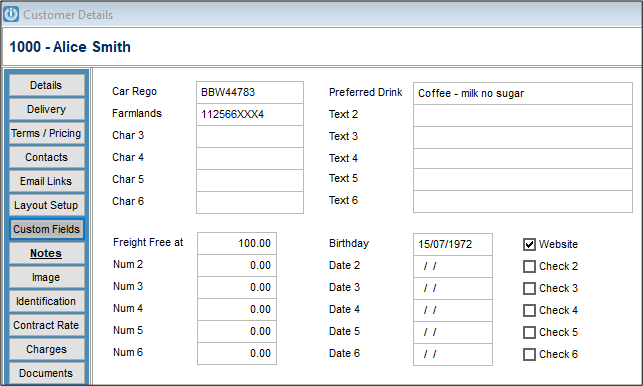Screen dimensions: 643x386
Task: Open Terms / Pricing section
Action: (46, 133)
